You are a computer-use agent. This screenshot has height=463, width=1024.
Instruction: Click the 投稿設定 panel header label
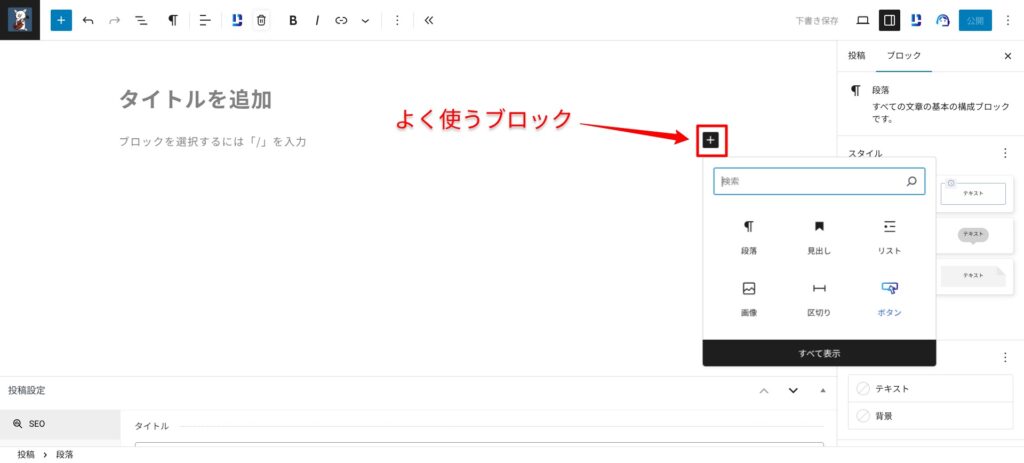(27, 391)
